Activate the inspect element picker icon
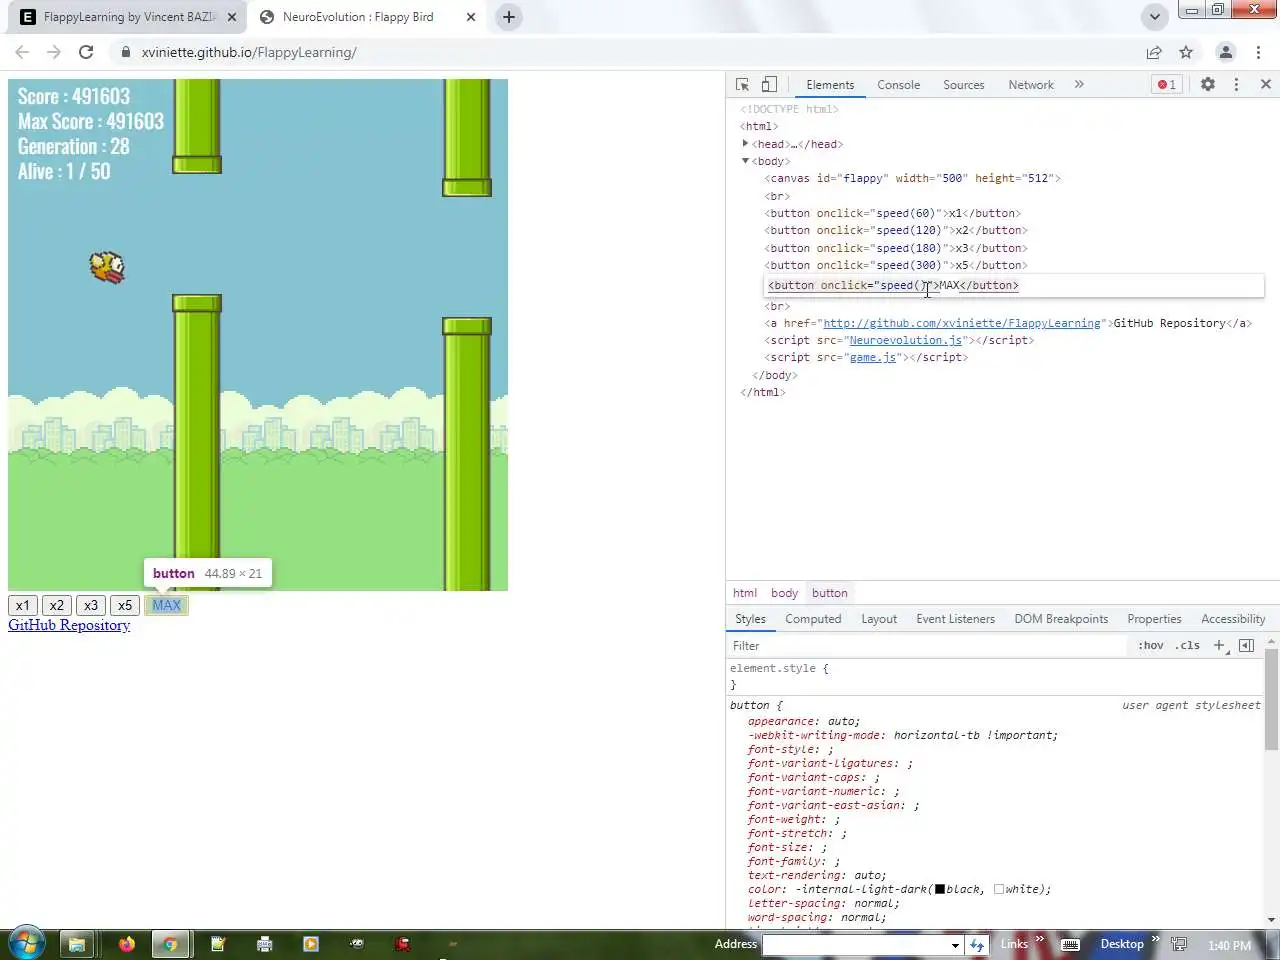Viewport: 1280px width, 960px height. pyautogui.click(x=742, y=85)
